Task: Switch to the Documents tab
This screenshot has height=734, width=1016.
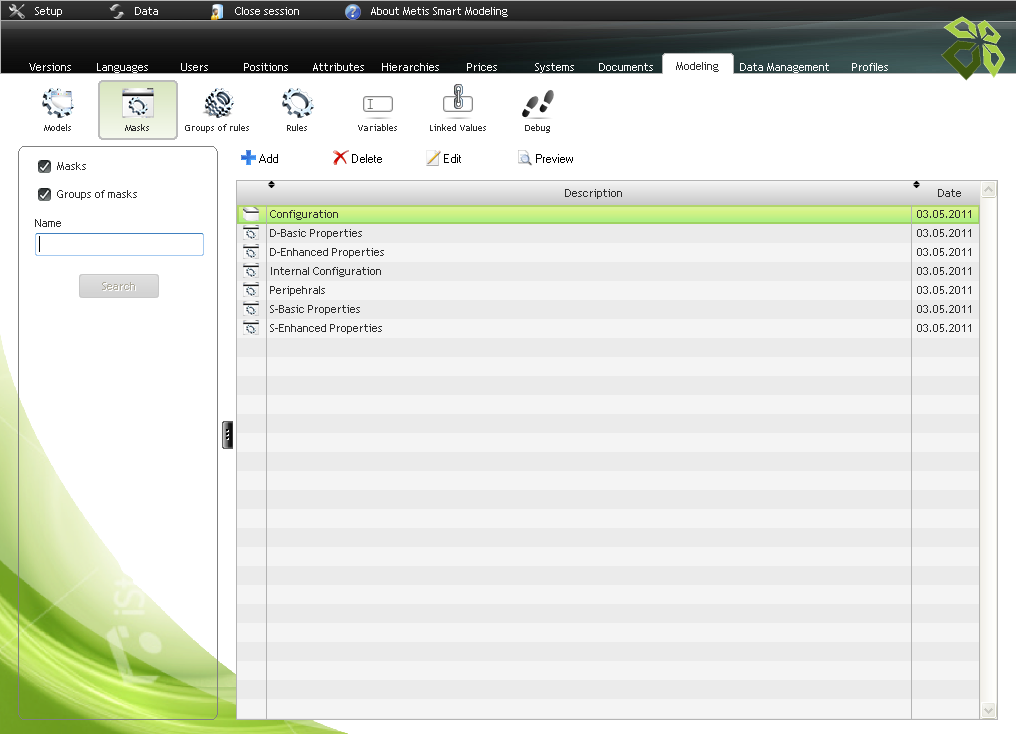Action: [625, 67]
